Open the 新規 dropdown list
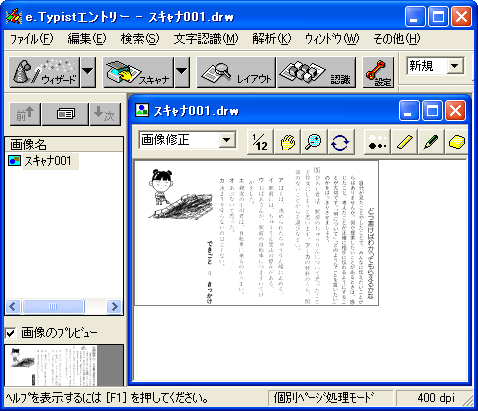Viewport: 478px width, 411px height. click(x=435, y=66)
